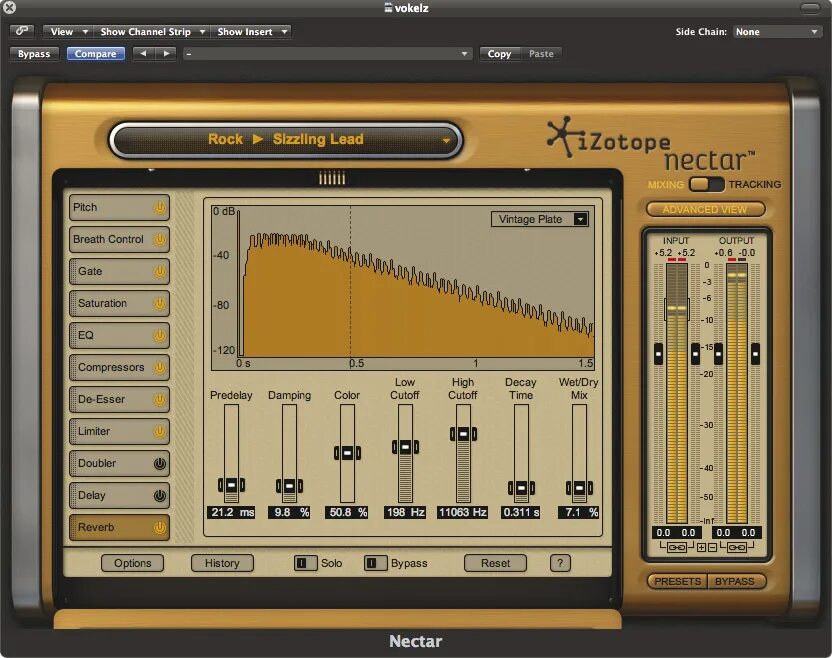This screenshot has width=832, height=658.
Task: Click the Reset button
Action: pyautogui.click(x=495, y=563)
